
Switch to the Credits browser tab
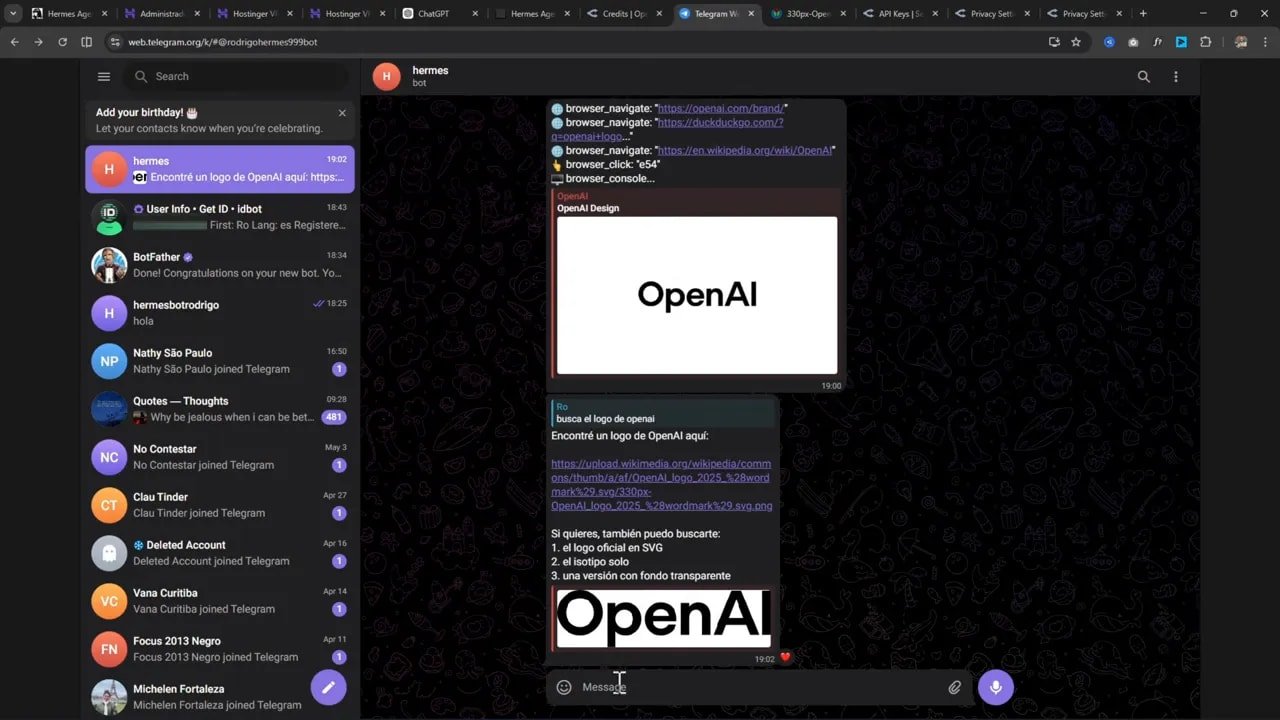point(623,14)
